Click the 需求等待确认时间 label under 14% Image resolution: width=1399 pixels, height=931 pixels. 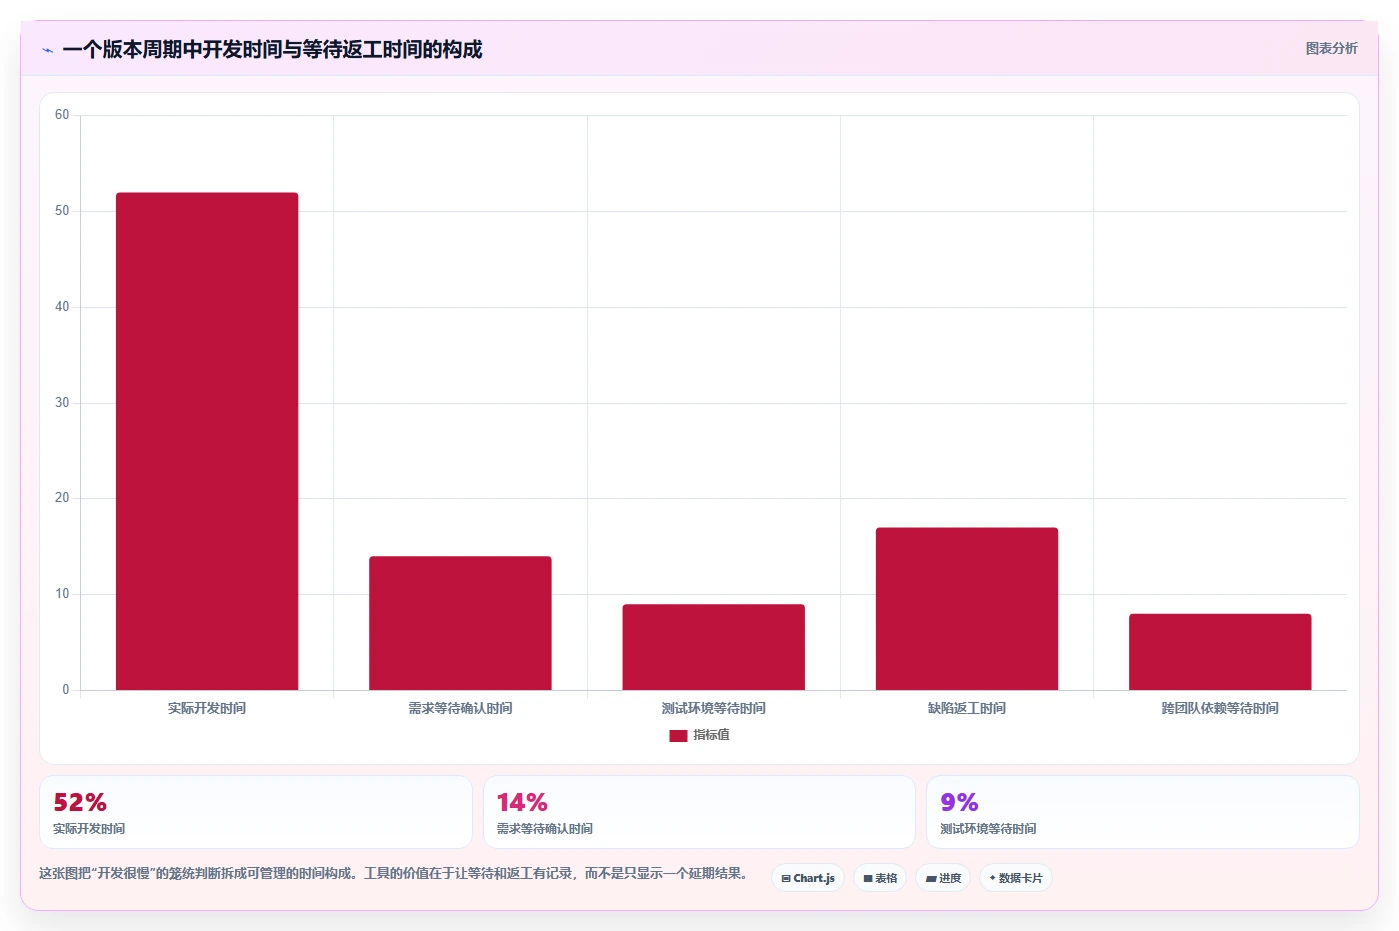coord(545,829)
